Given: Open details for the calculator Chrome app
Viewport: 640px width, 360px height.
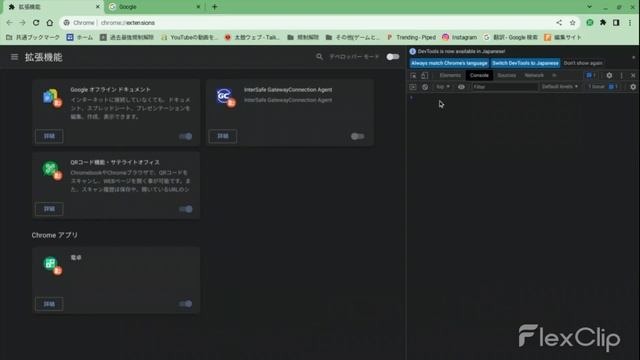Looking at the screenshot, I should pyautogui.click(x=49, y=304).
